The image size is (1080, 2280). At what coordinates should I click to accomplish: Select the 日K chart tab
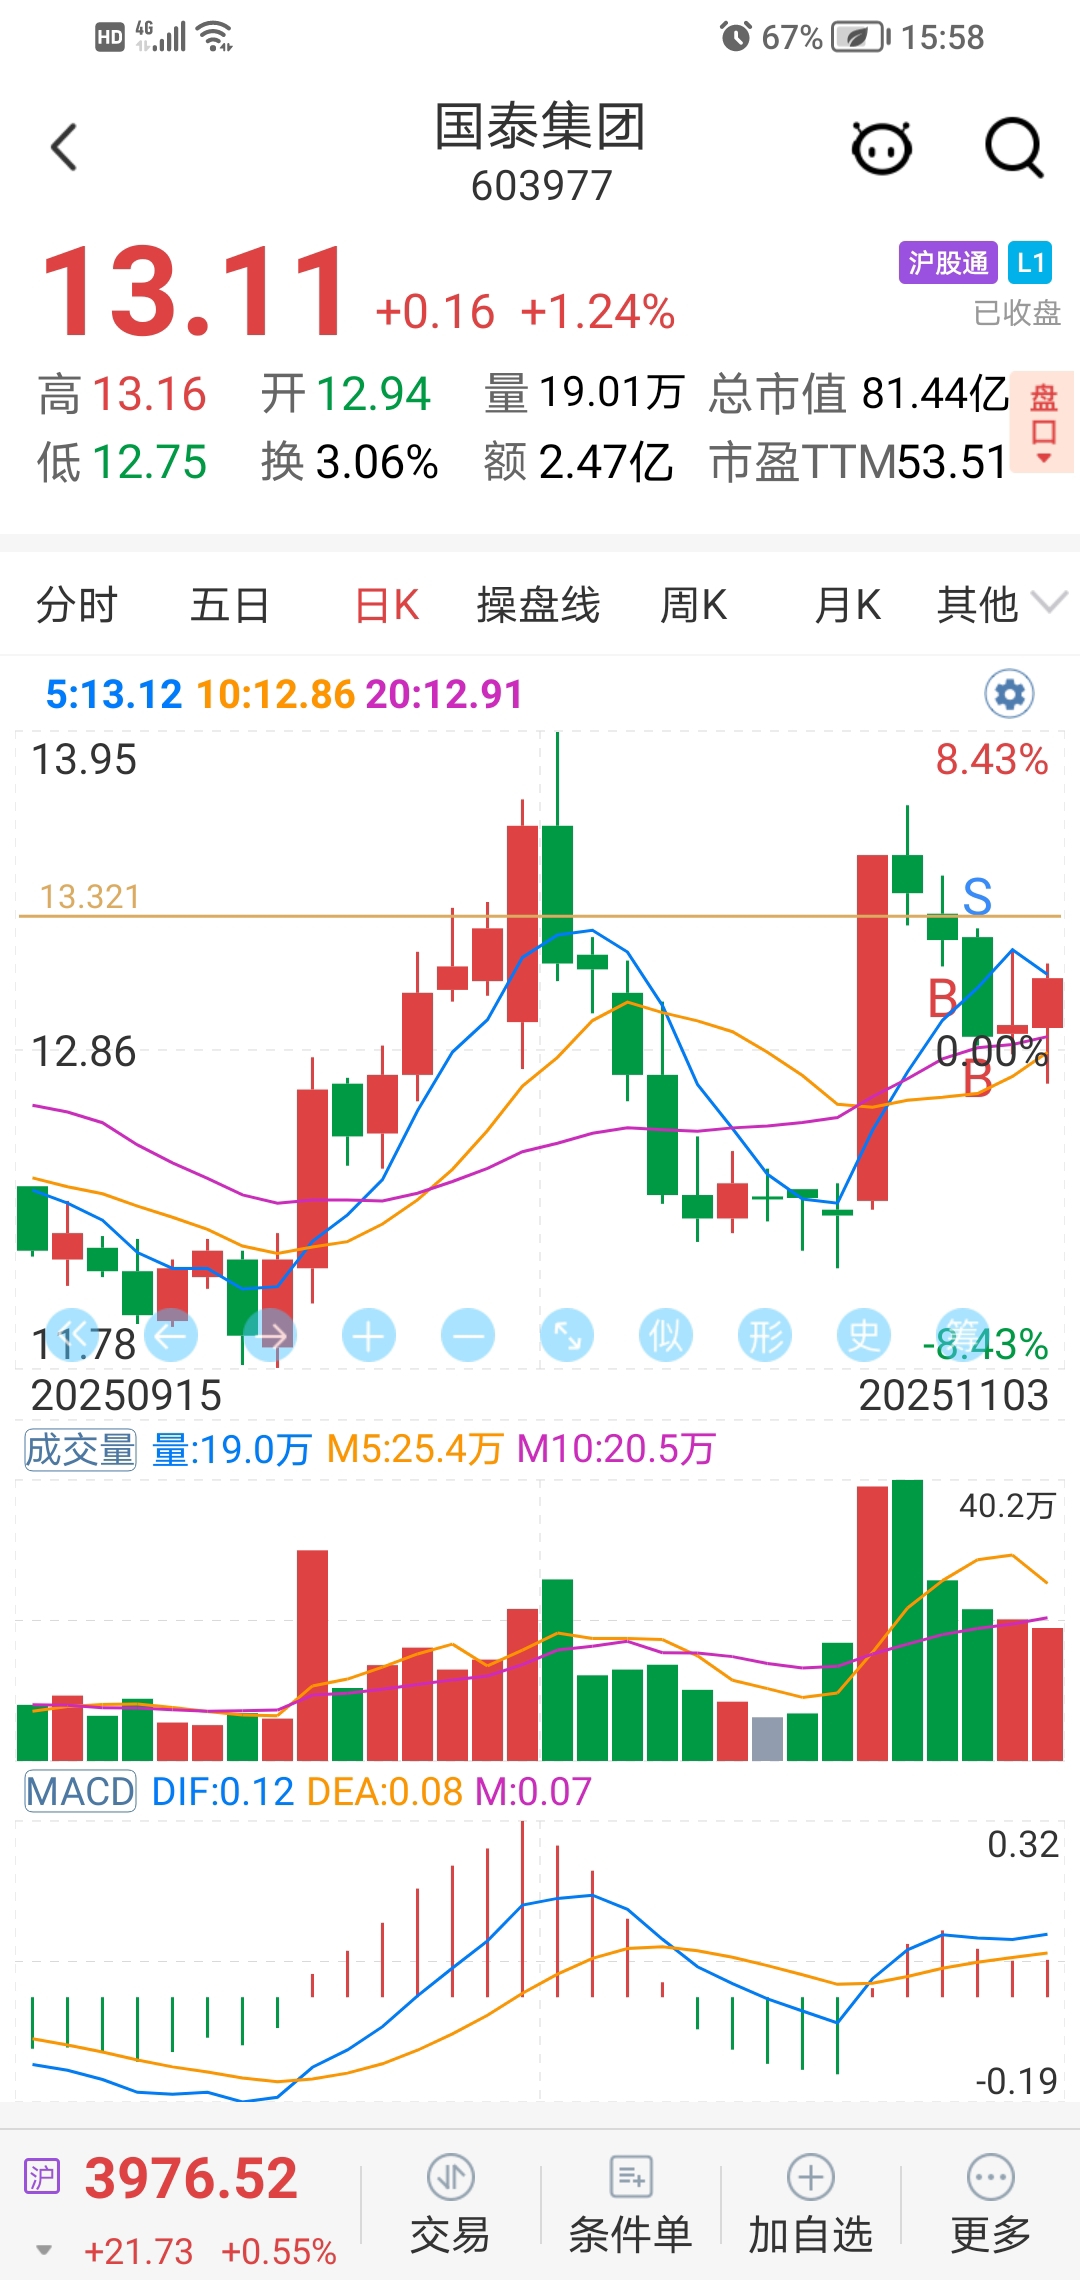[x=387, y=606]
